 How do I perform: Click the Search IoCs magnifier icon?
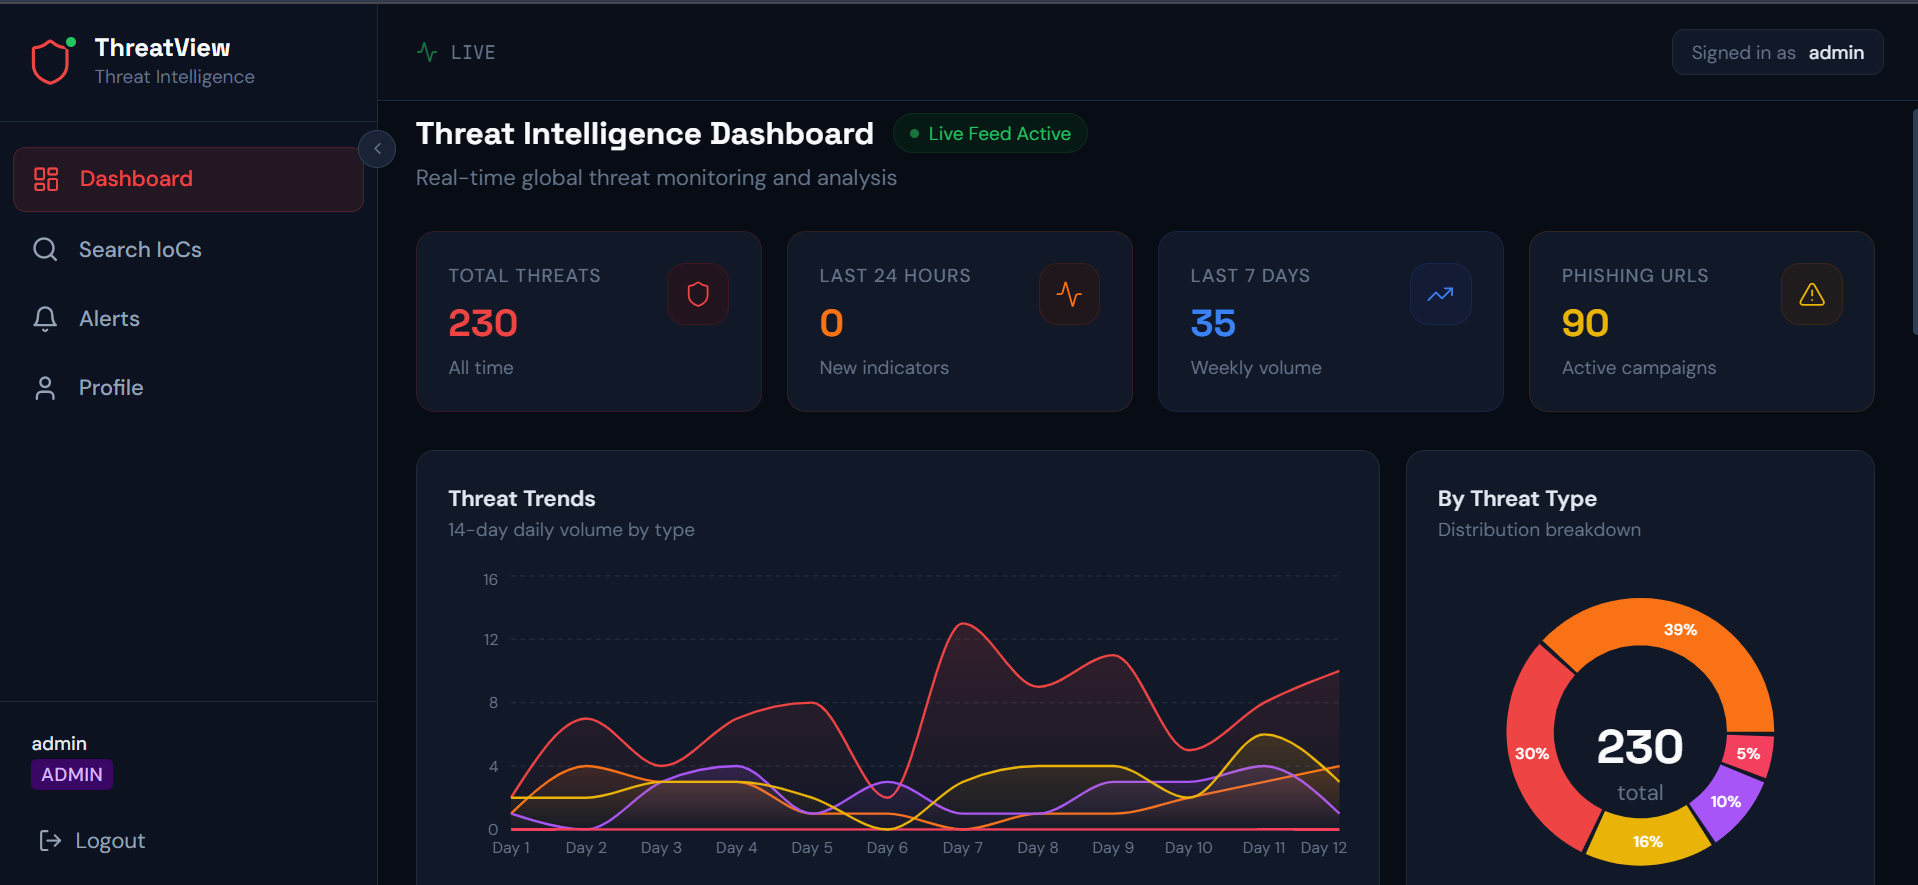(x=45, y=249)
